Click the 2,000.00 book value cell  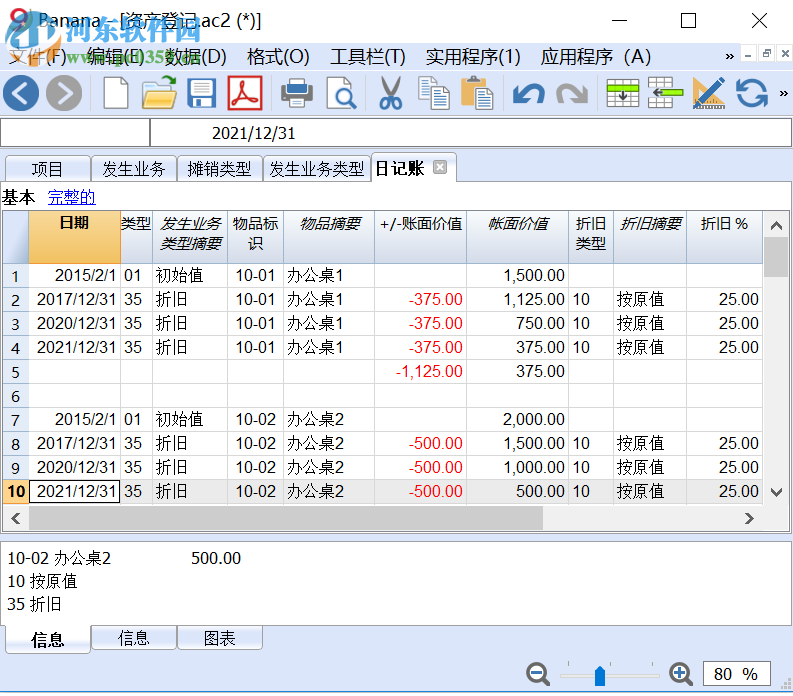(517, 419)
